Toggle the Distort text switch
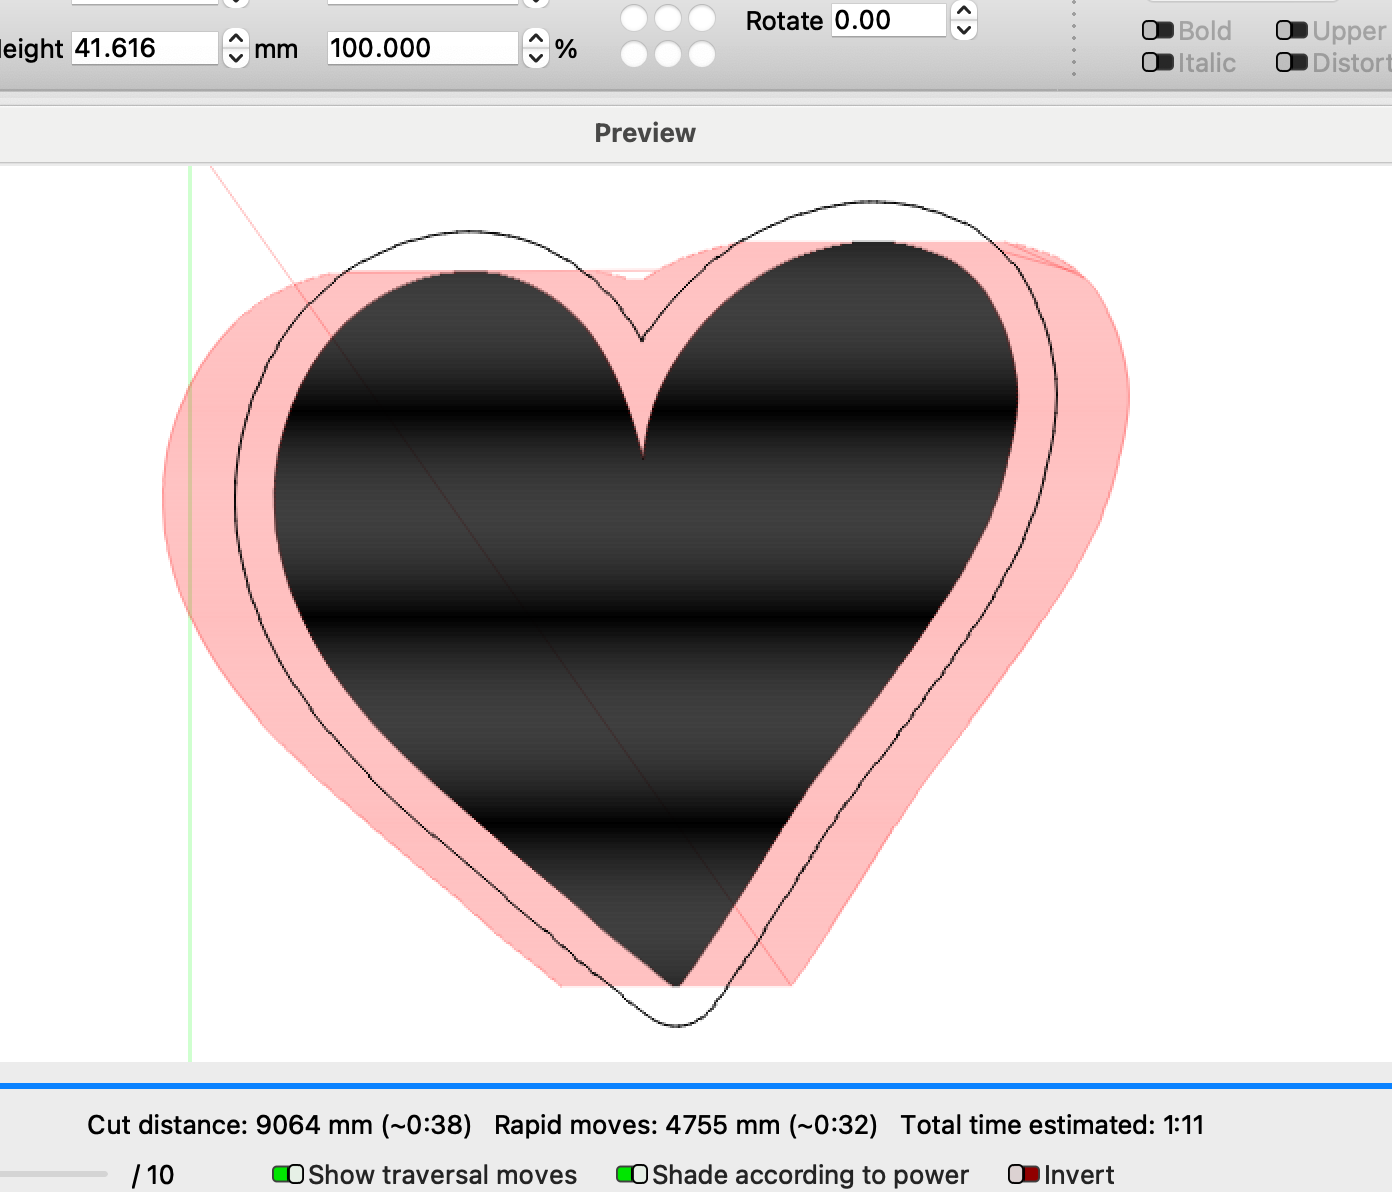The width and height of the screenshot is (1392, 1192). click(1291, 63)
